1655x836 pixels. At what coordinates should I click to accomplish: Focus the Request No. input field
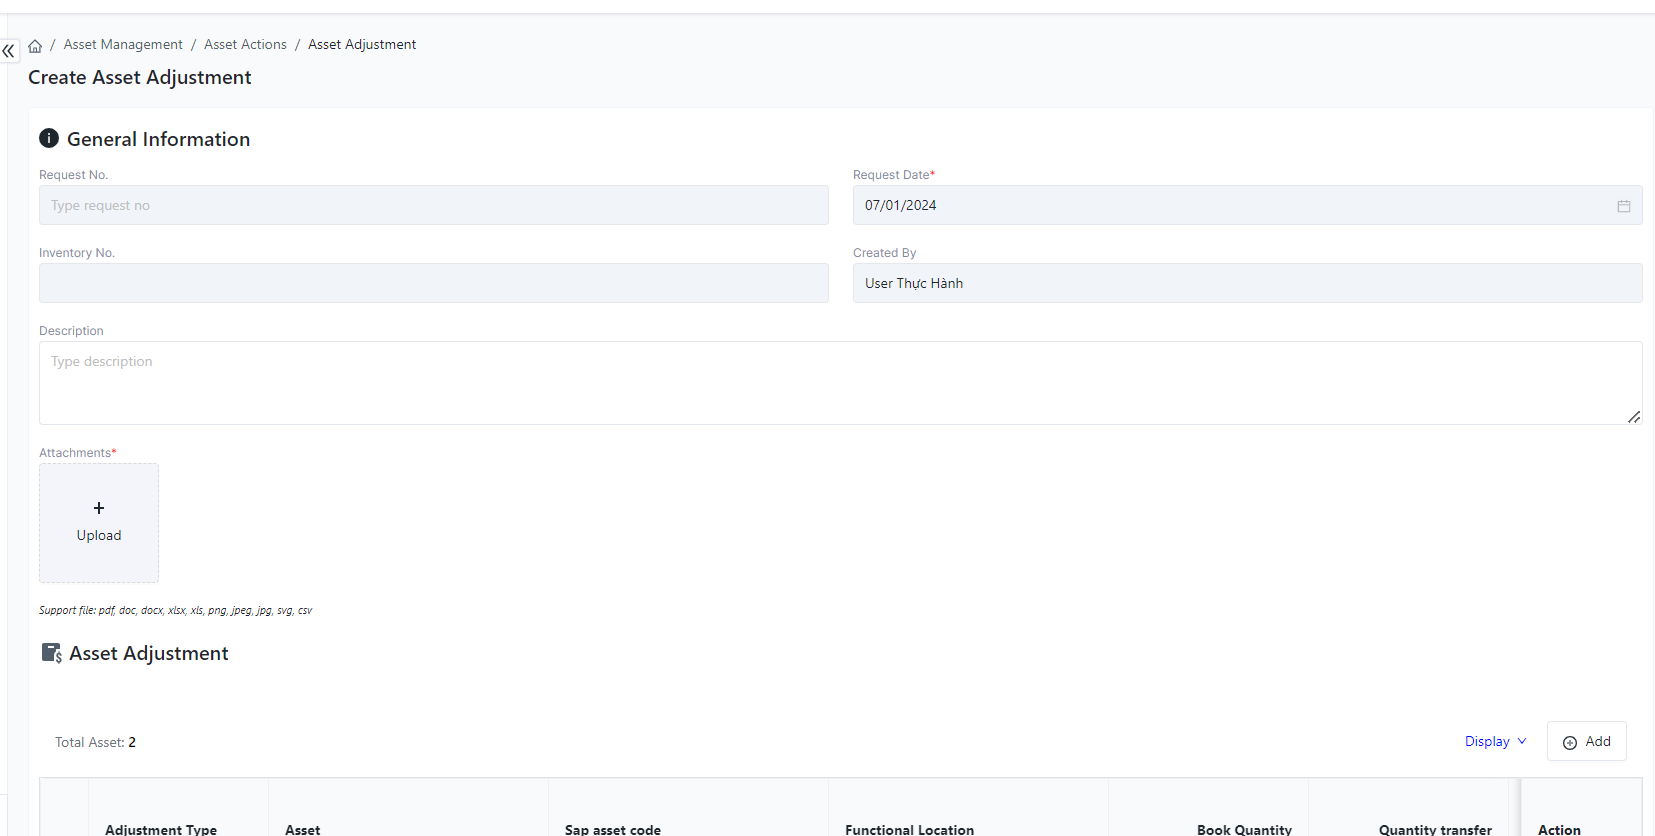(433, 205)
